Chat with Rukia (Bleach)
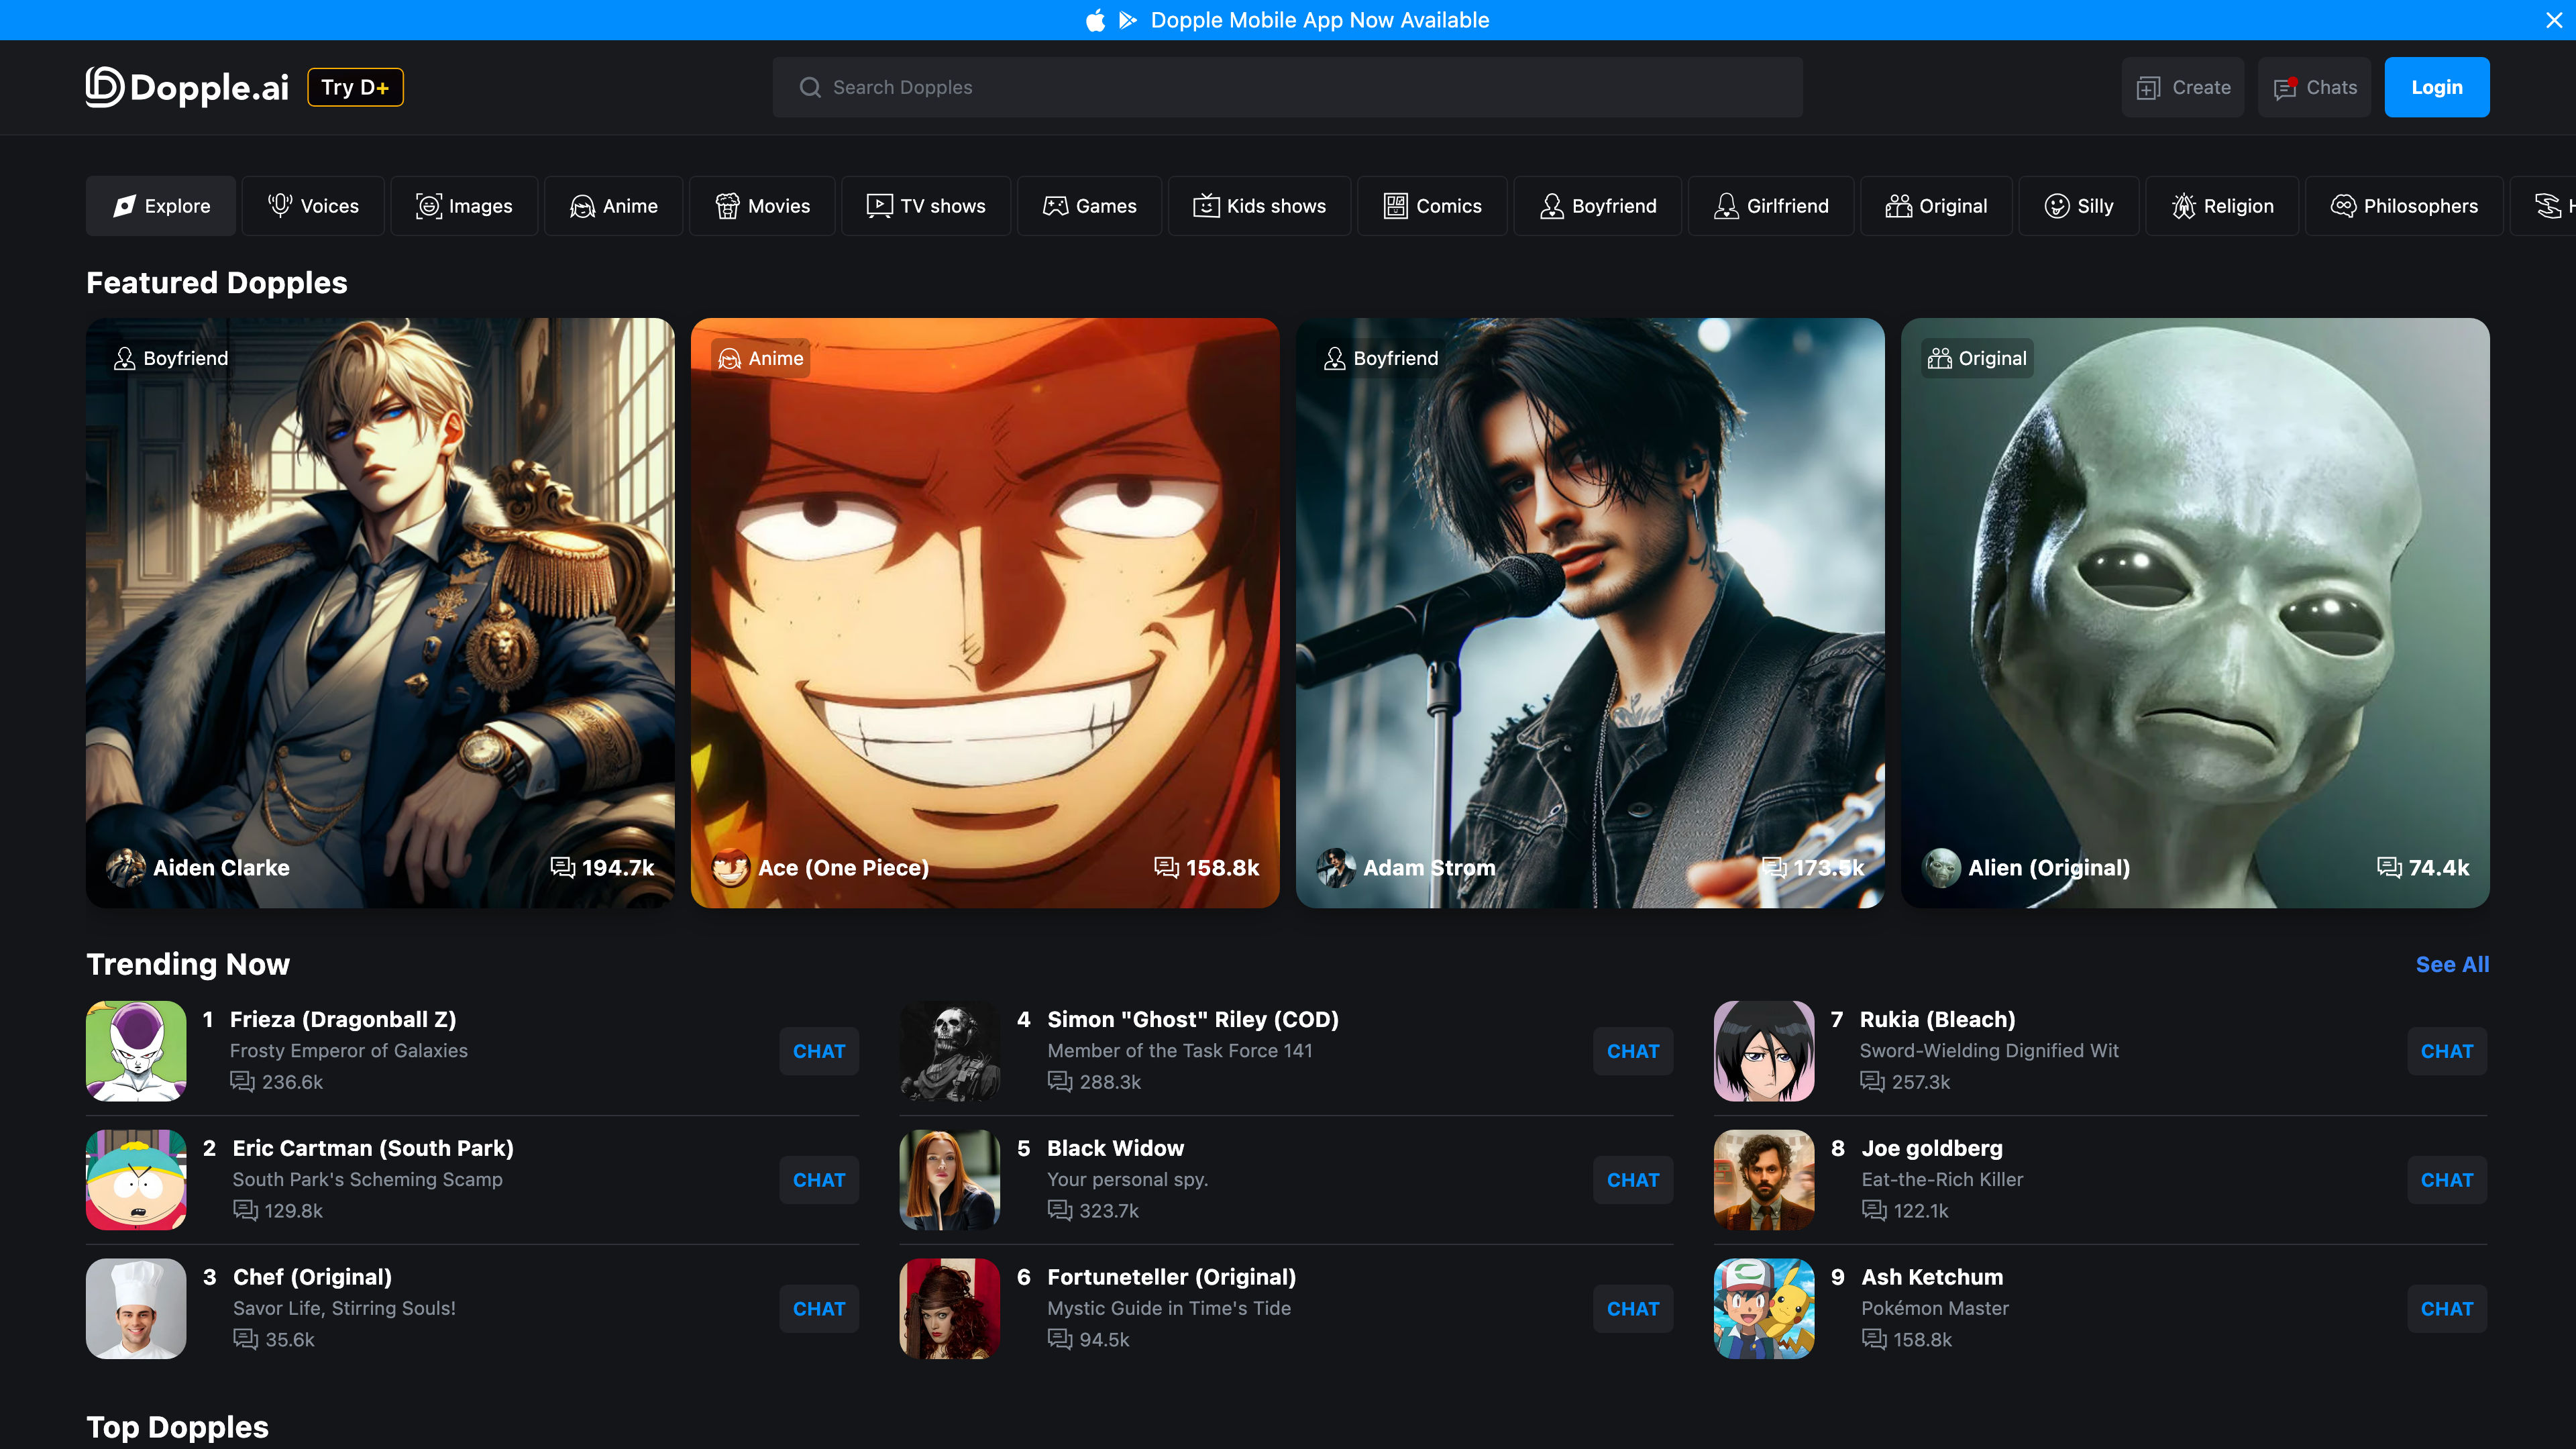Viewport: 2576px width, 1449px height. [x=2447, y=1051]
